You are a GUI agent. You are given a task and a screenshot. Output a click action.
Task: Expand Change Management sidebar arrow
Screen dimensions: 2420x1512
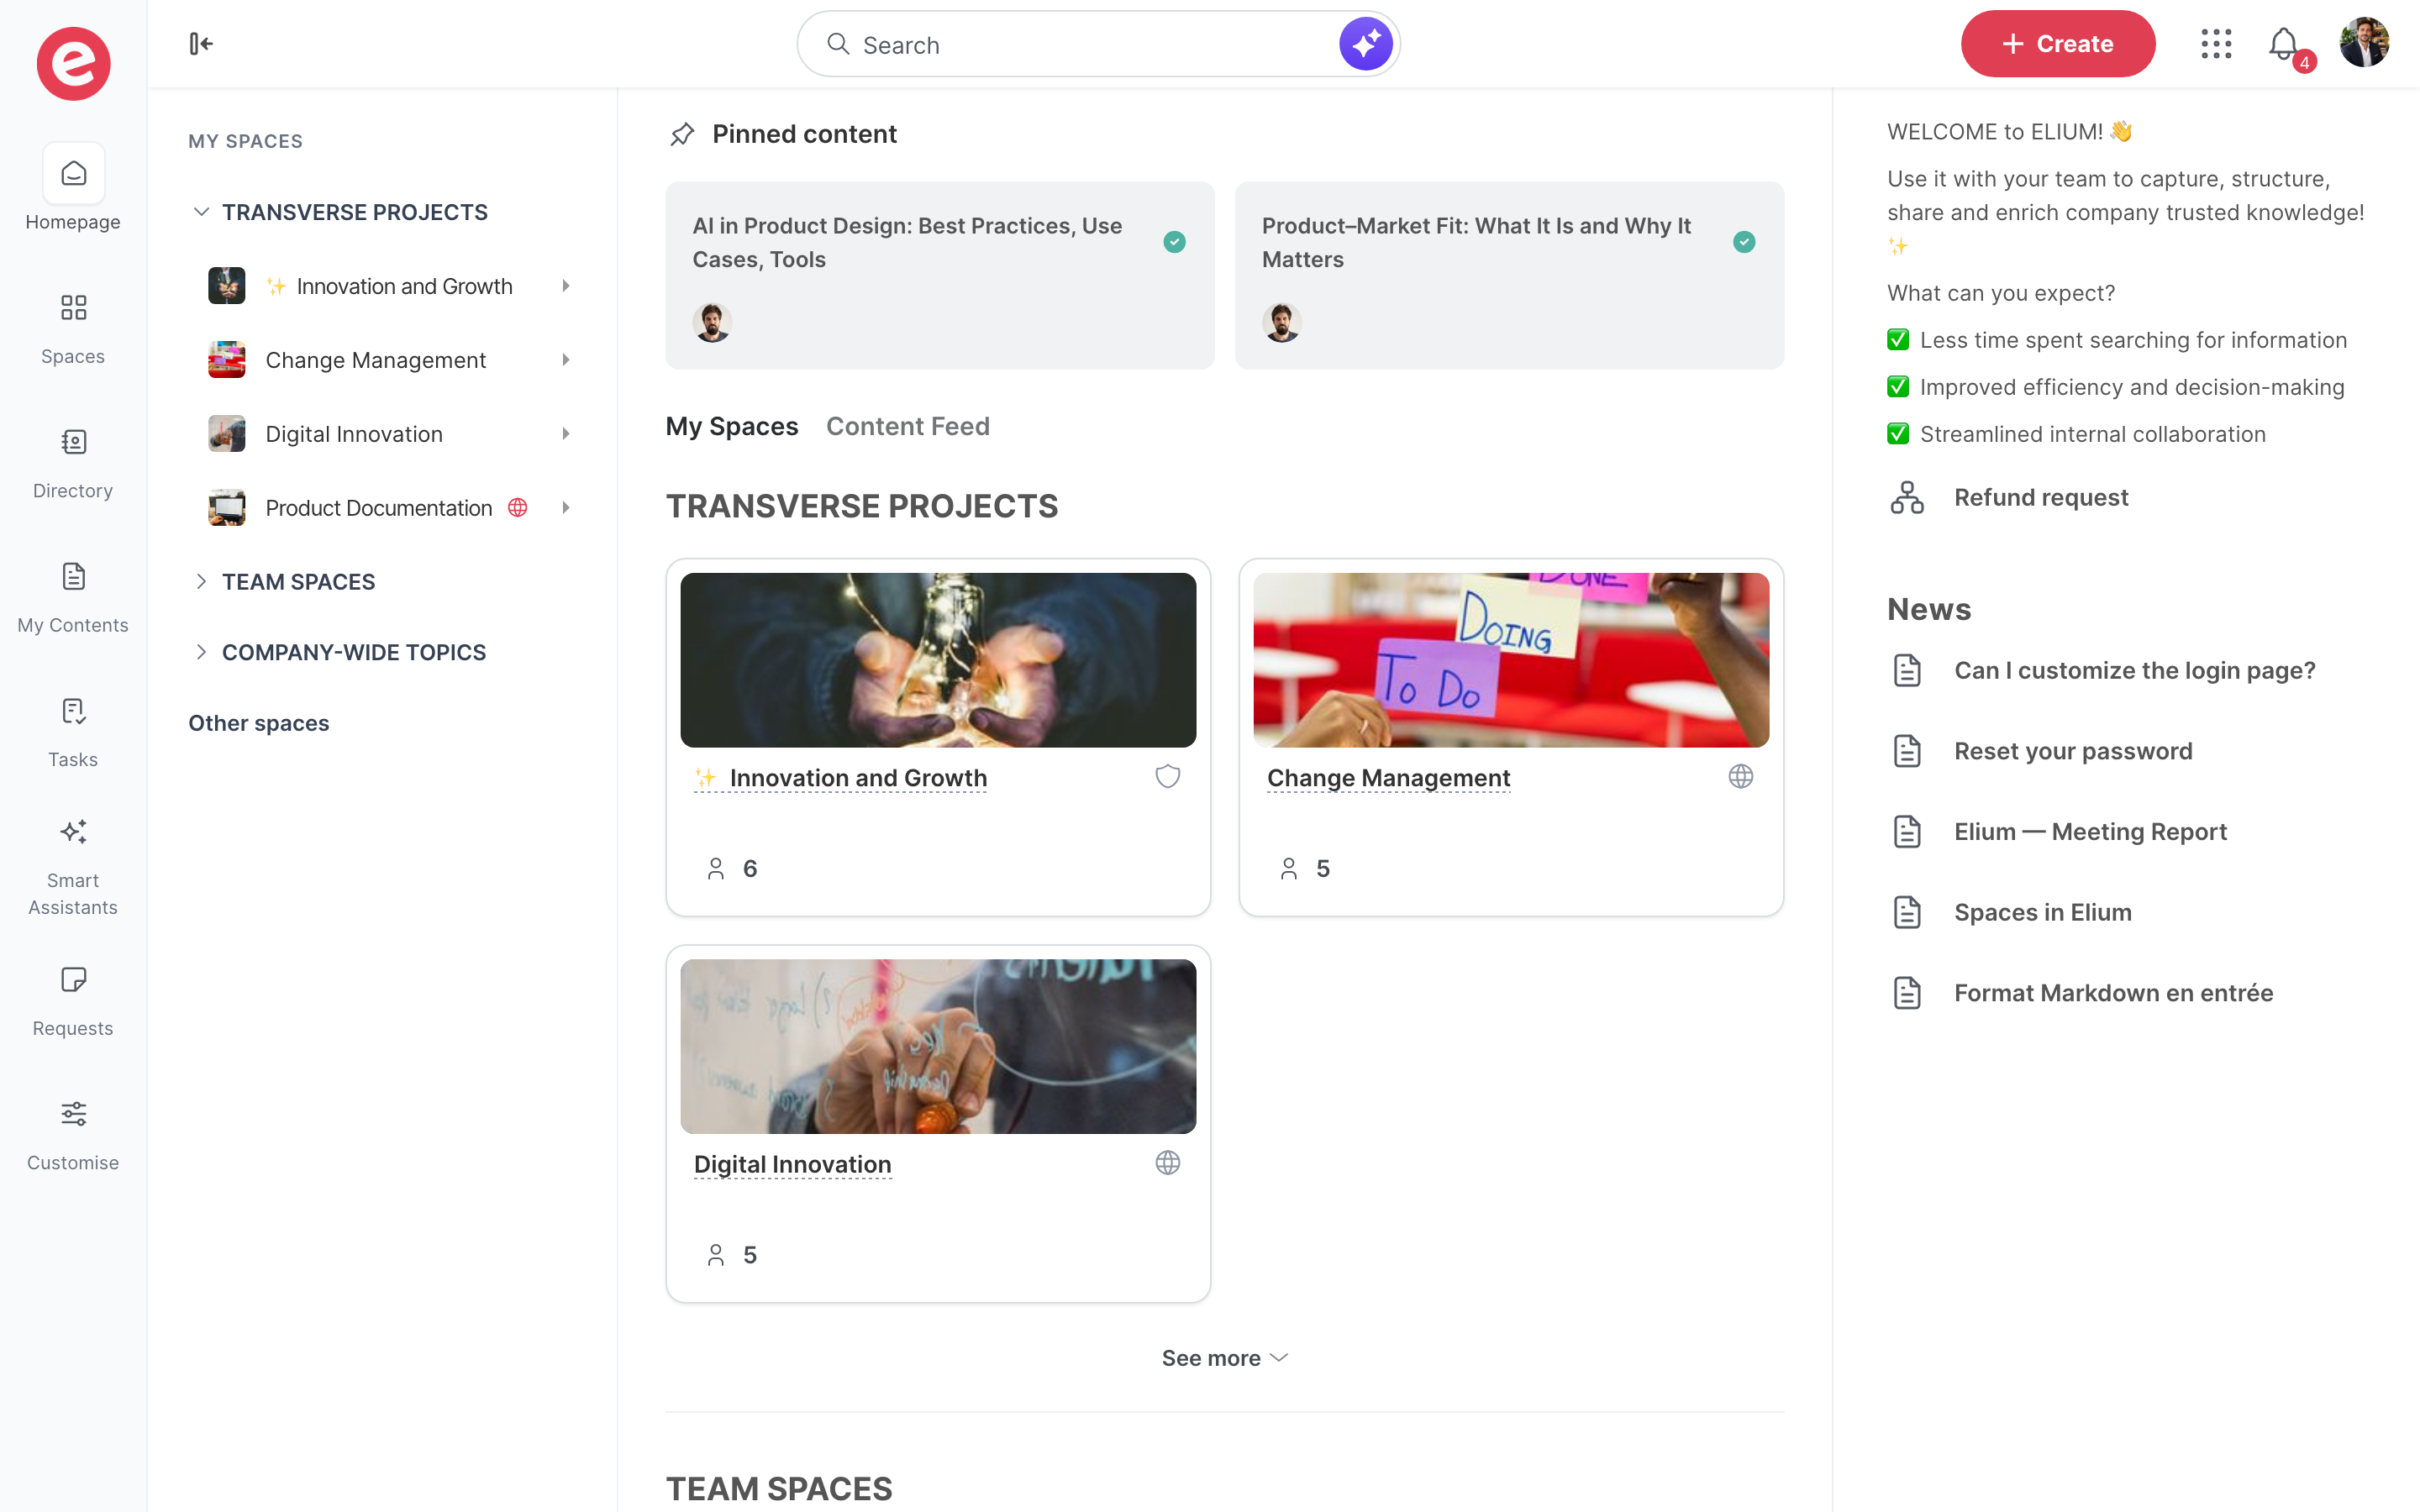click(566, 360)
